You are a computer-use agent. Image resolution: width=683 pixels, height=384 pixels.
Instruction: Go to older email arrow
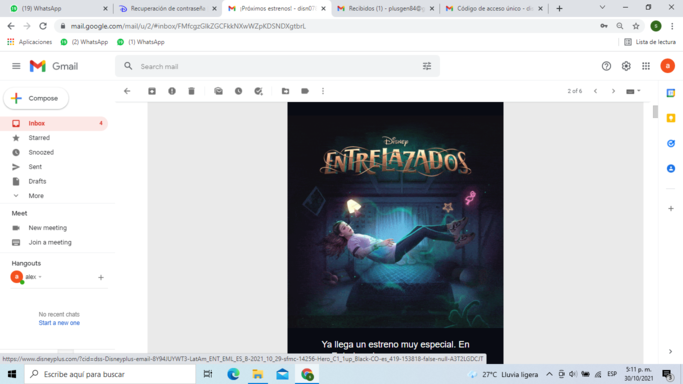(x=613, y=91)
